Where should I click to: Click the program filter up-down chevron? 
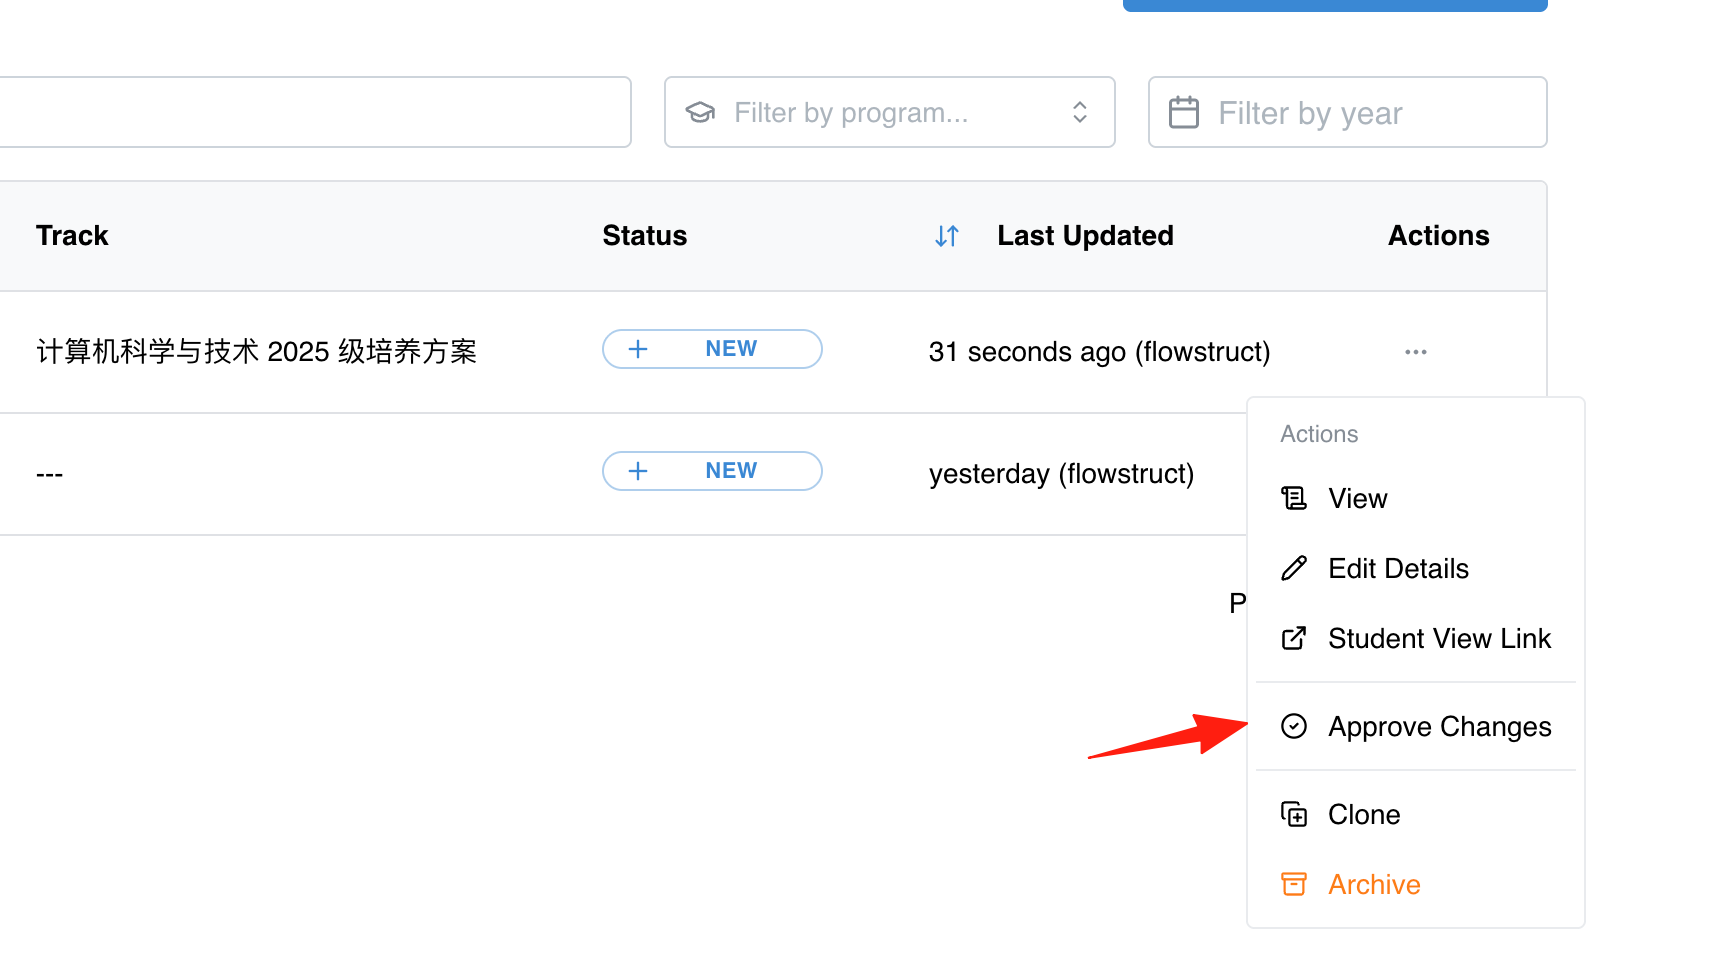tap(1080, 112)
